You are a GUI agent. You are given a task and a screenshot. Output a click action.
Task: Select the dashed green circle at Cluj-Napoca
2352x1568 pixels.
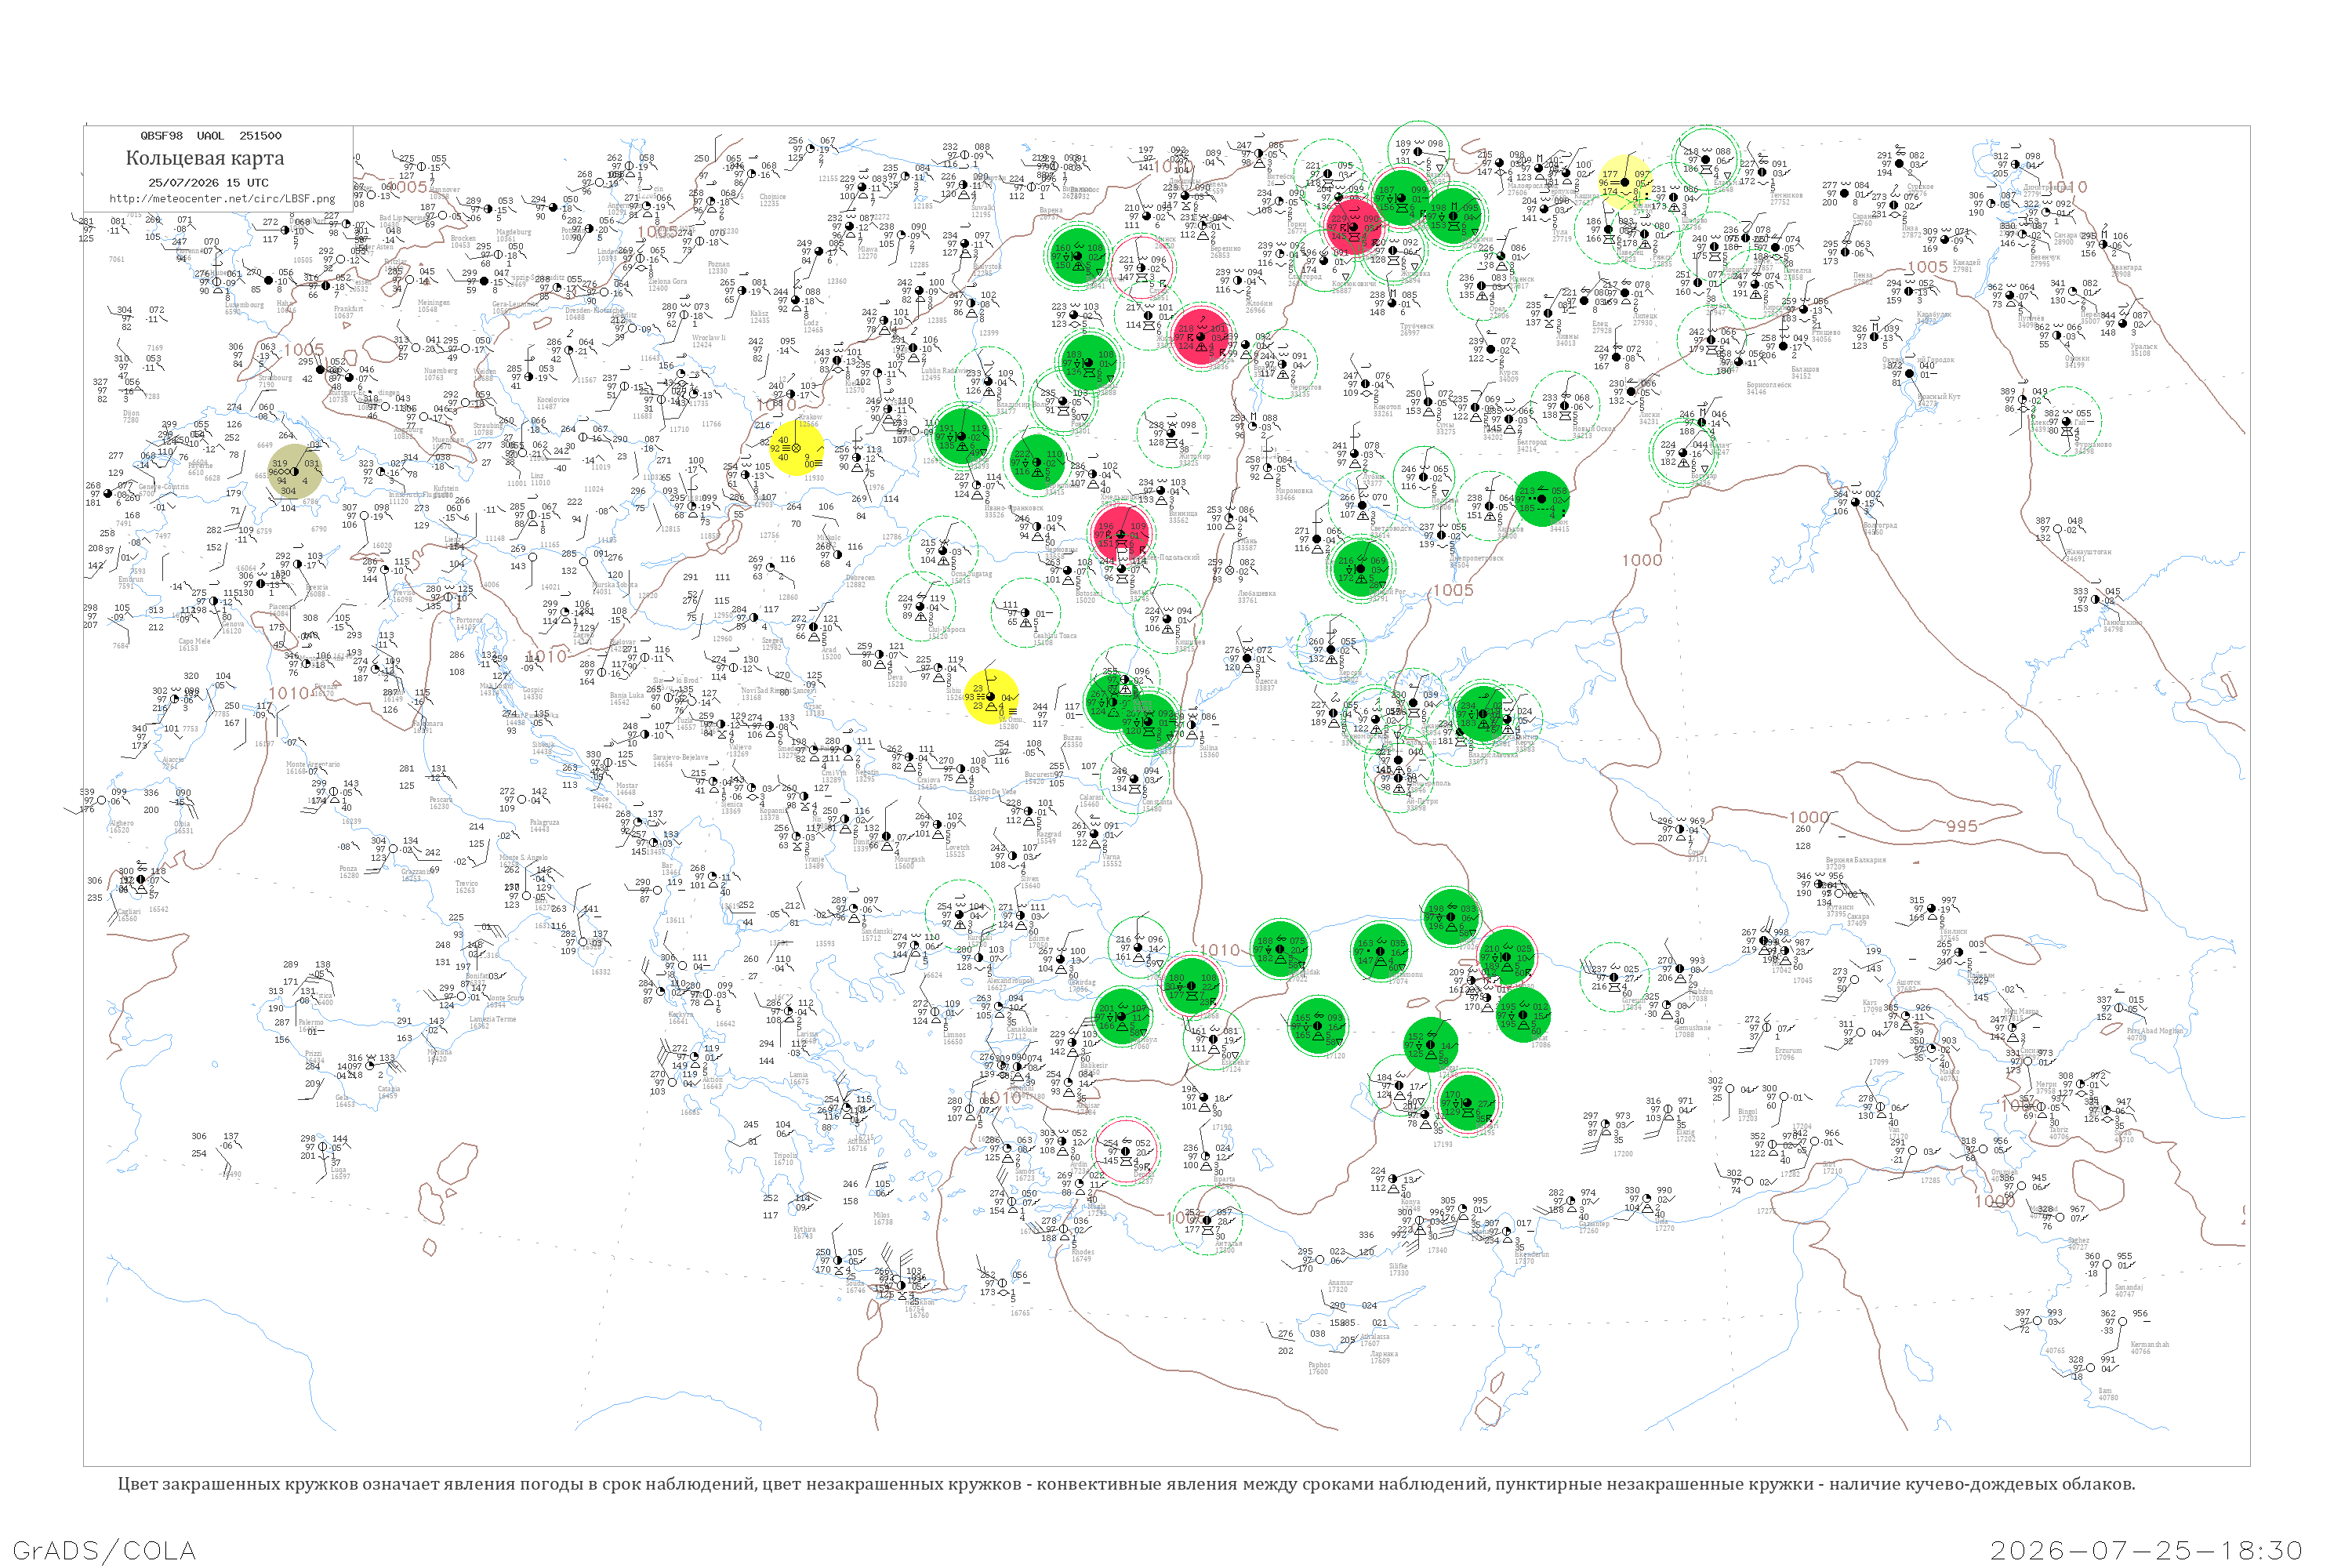[x=921, y=606]
